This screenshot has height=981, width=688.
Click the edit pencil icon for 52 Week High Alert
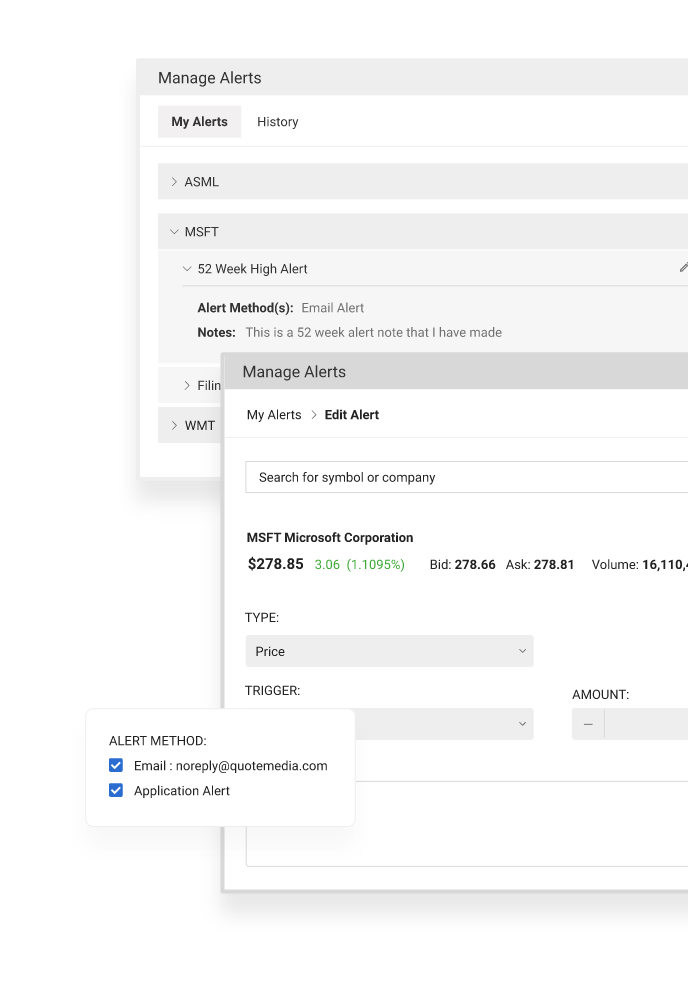683,268
